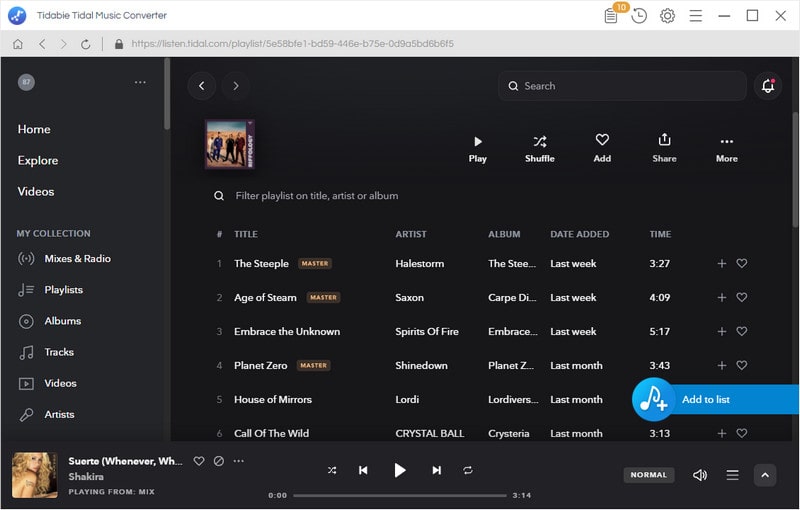Navigate forward in the address toolbar
Image resolution: width=800 pixels, height=510 pixels.
pos(64,44)
